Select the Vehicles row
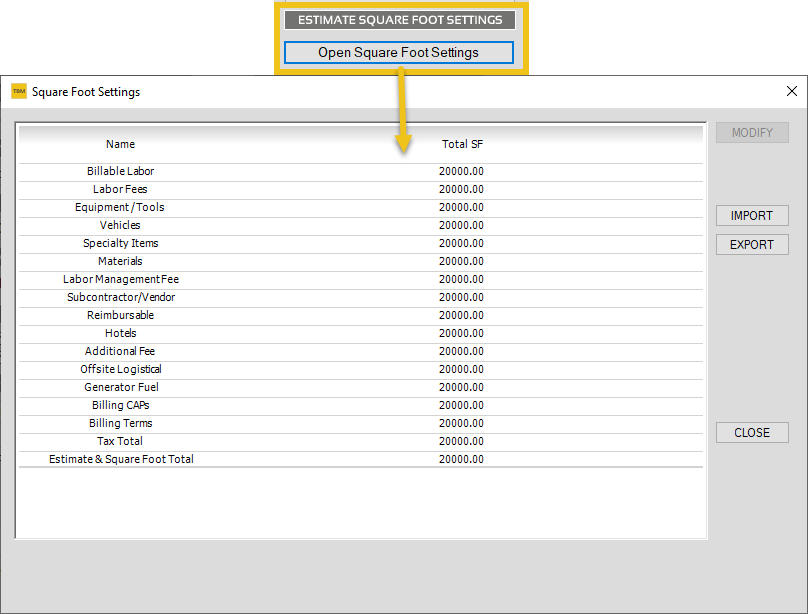This screenshot has height=614, width=808. click(x=361, y=226)
